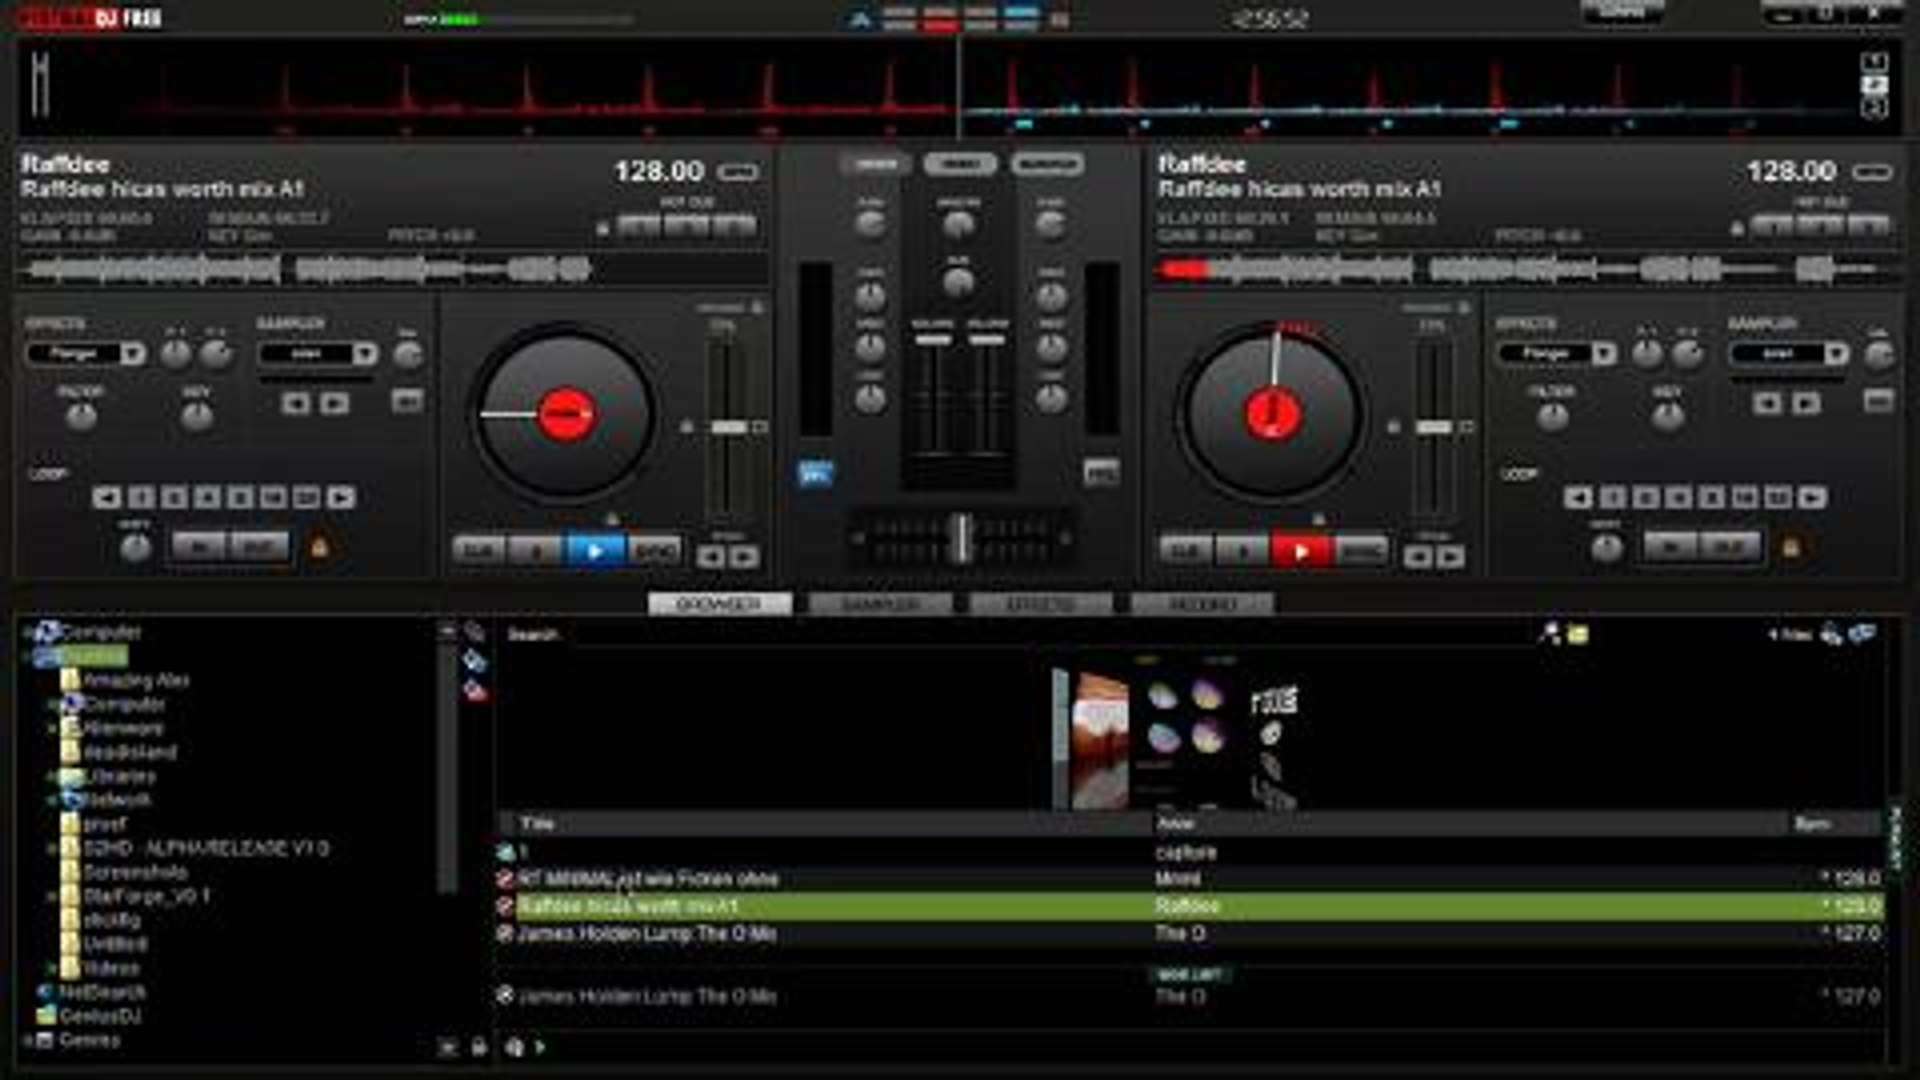The height and width of the screenshot is (1080, 1920).
Task: Click the CONFIG button at top right
Action: tap(1625, 10)
